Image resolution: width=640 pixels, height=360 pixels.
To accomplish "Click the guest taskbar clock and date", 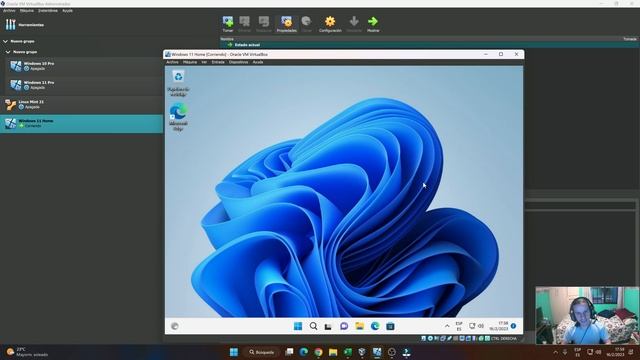I will click(x=499, y=326).
